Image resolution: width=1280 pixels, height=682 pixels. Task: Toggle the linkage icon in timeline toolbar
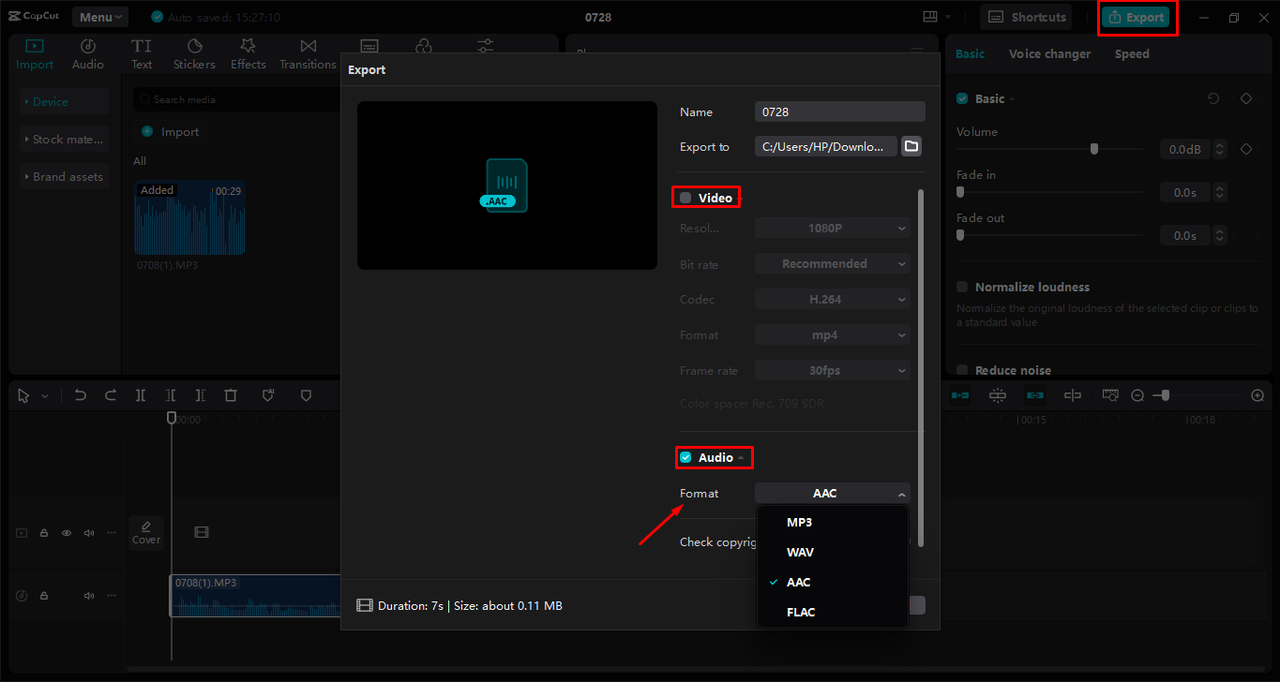pyautogui.click(x=1035, y=396)
